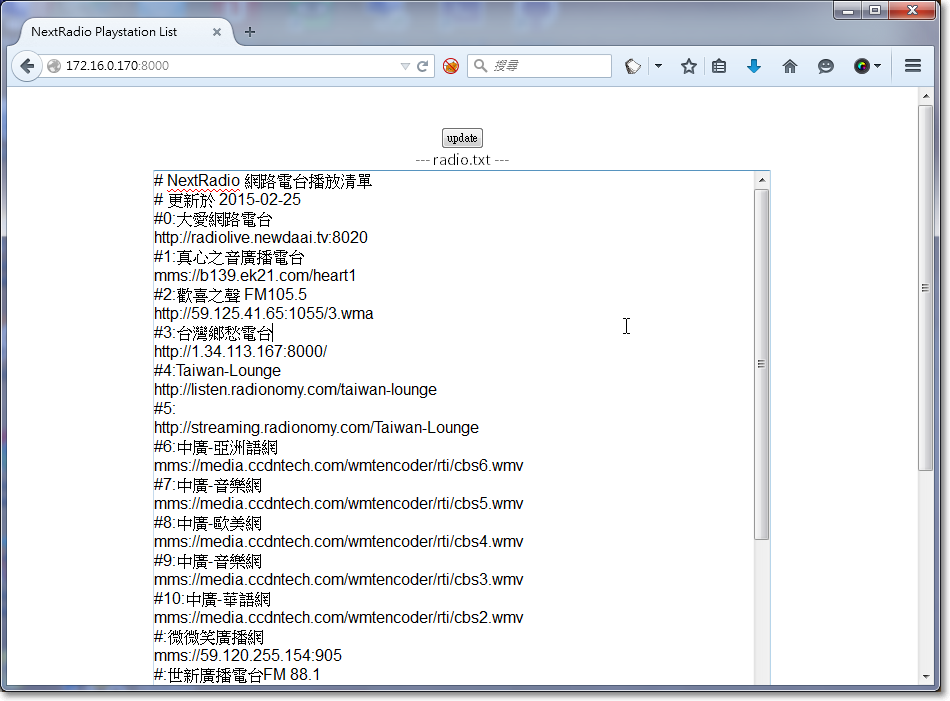This screenshot has width=950, height=701.
Task: Click the page scrollbar down arrow
Action: [x=925, y=676]
